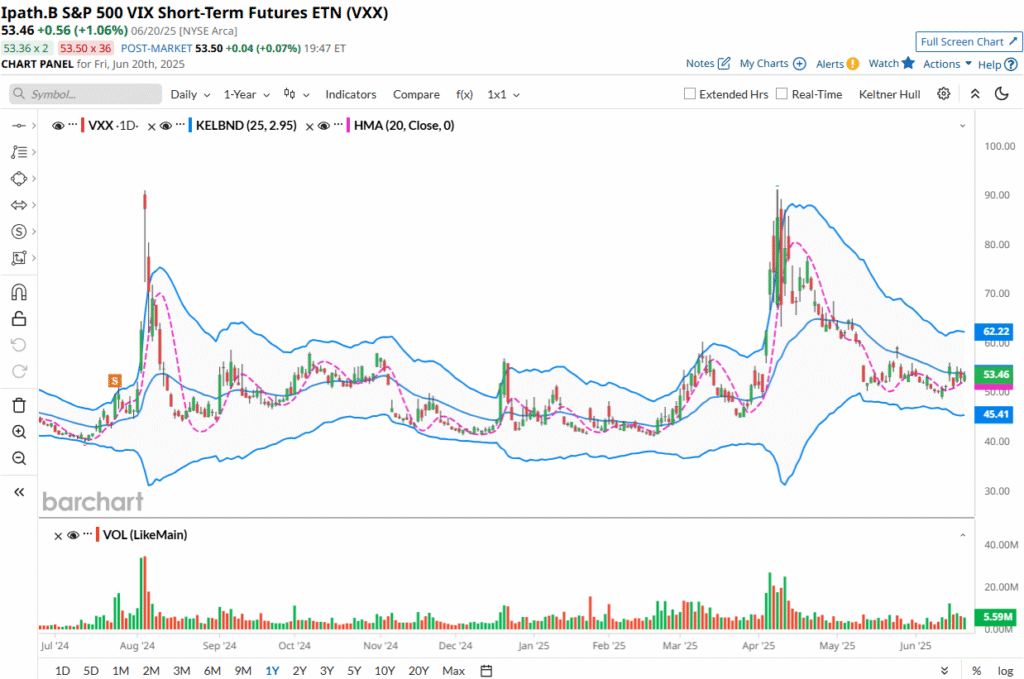Open chart settings gear icon
This screenshot has height=679, width=1024.
(x=943, y=94)
